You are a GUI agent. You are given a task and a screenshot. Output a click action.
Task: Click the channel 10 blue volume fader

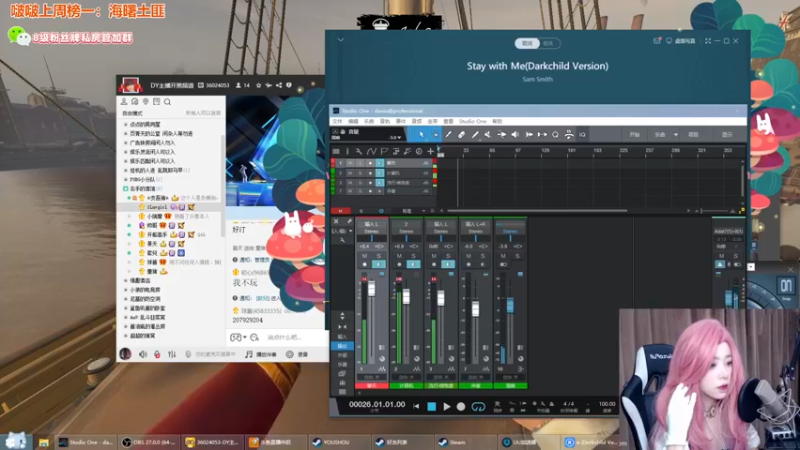pos(510,305)
